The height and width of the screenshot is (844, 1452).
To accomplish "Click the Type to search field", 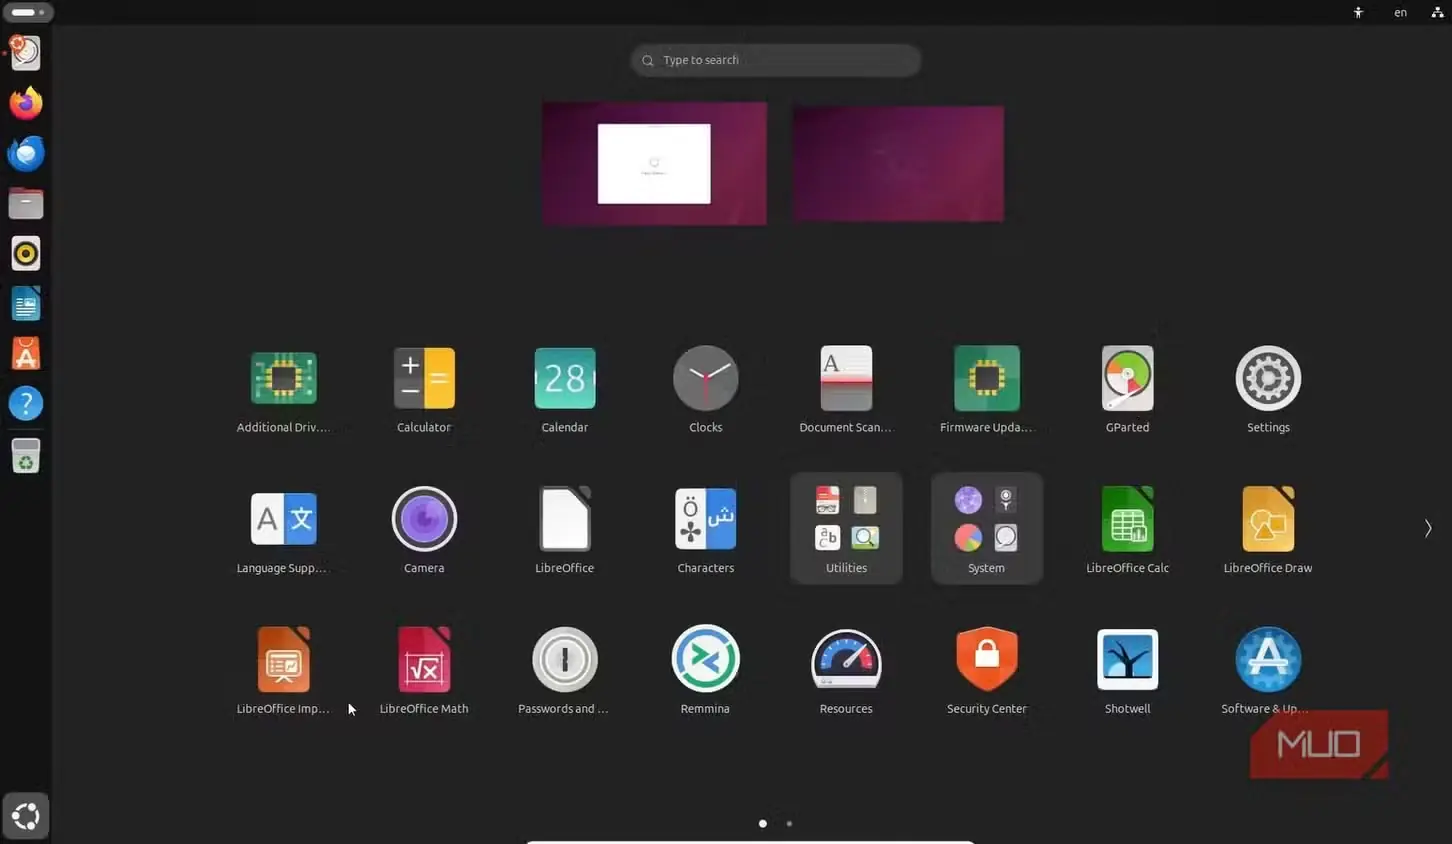I will point(775,60).
